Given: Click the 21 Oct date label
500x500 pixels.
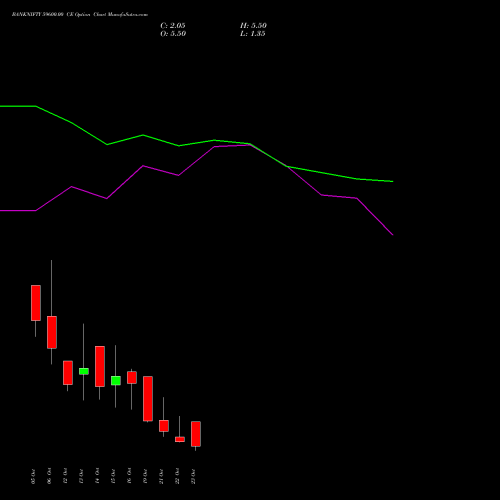Looking at the screenshot, I should (161, 476).
